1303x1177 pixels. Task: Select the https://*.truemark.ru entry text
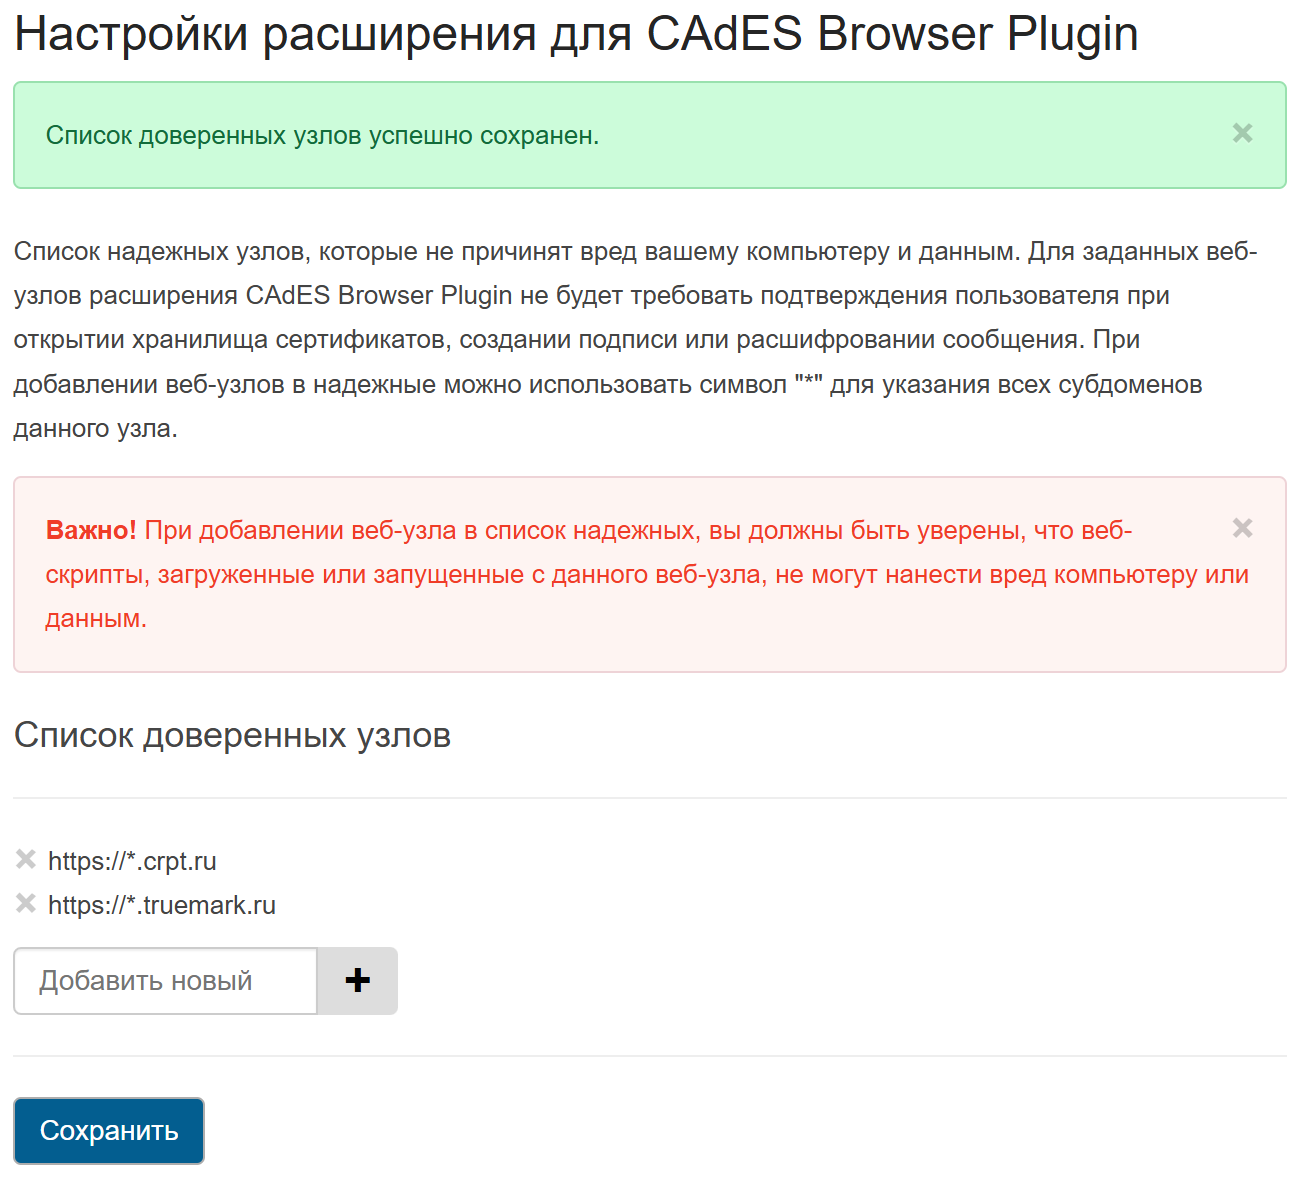coord(162,905)
